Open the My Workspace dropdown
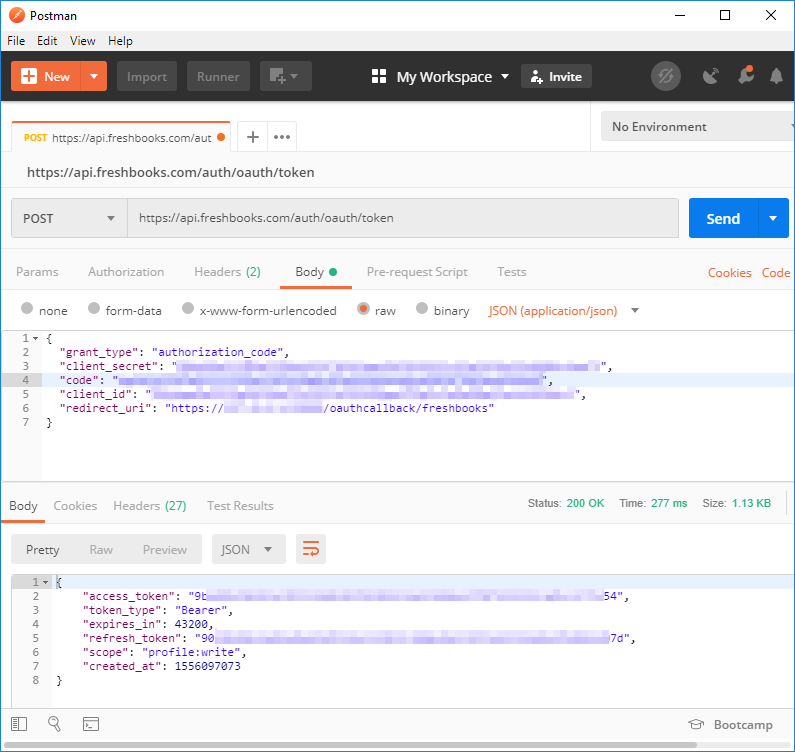Screen dimensions: 795x752 tap(440, 77)
